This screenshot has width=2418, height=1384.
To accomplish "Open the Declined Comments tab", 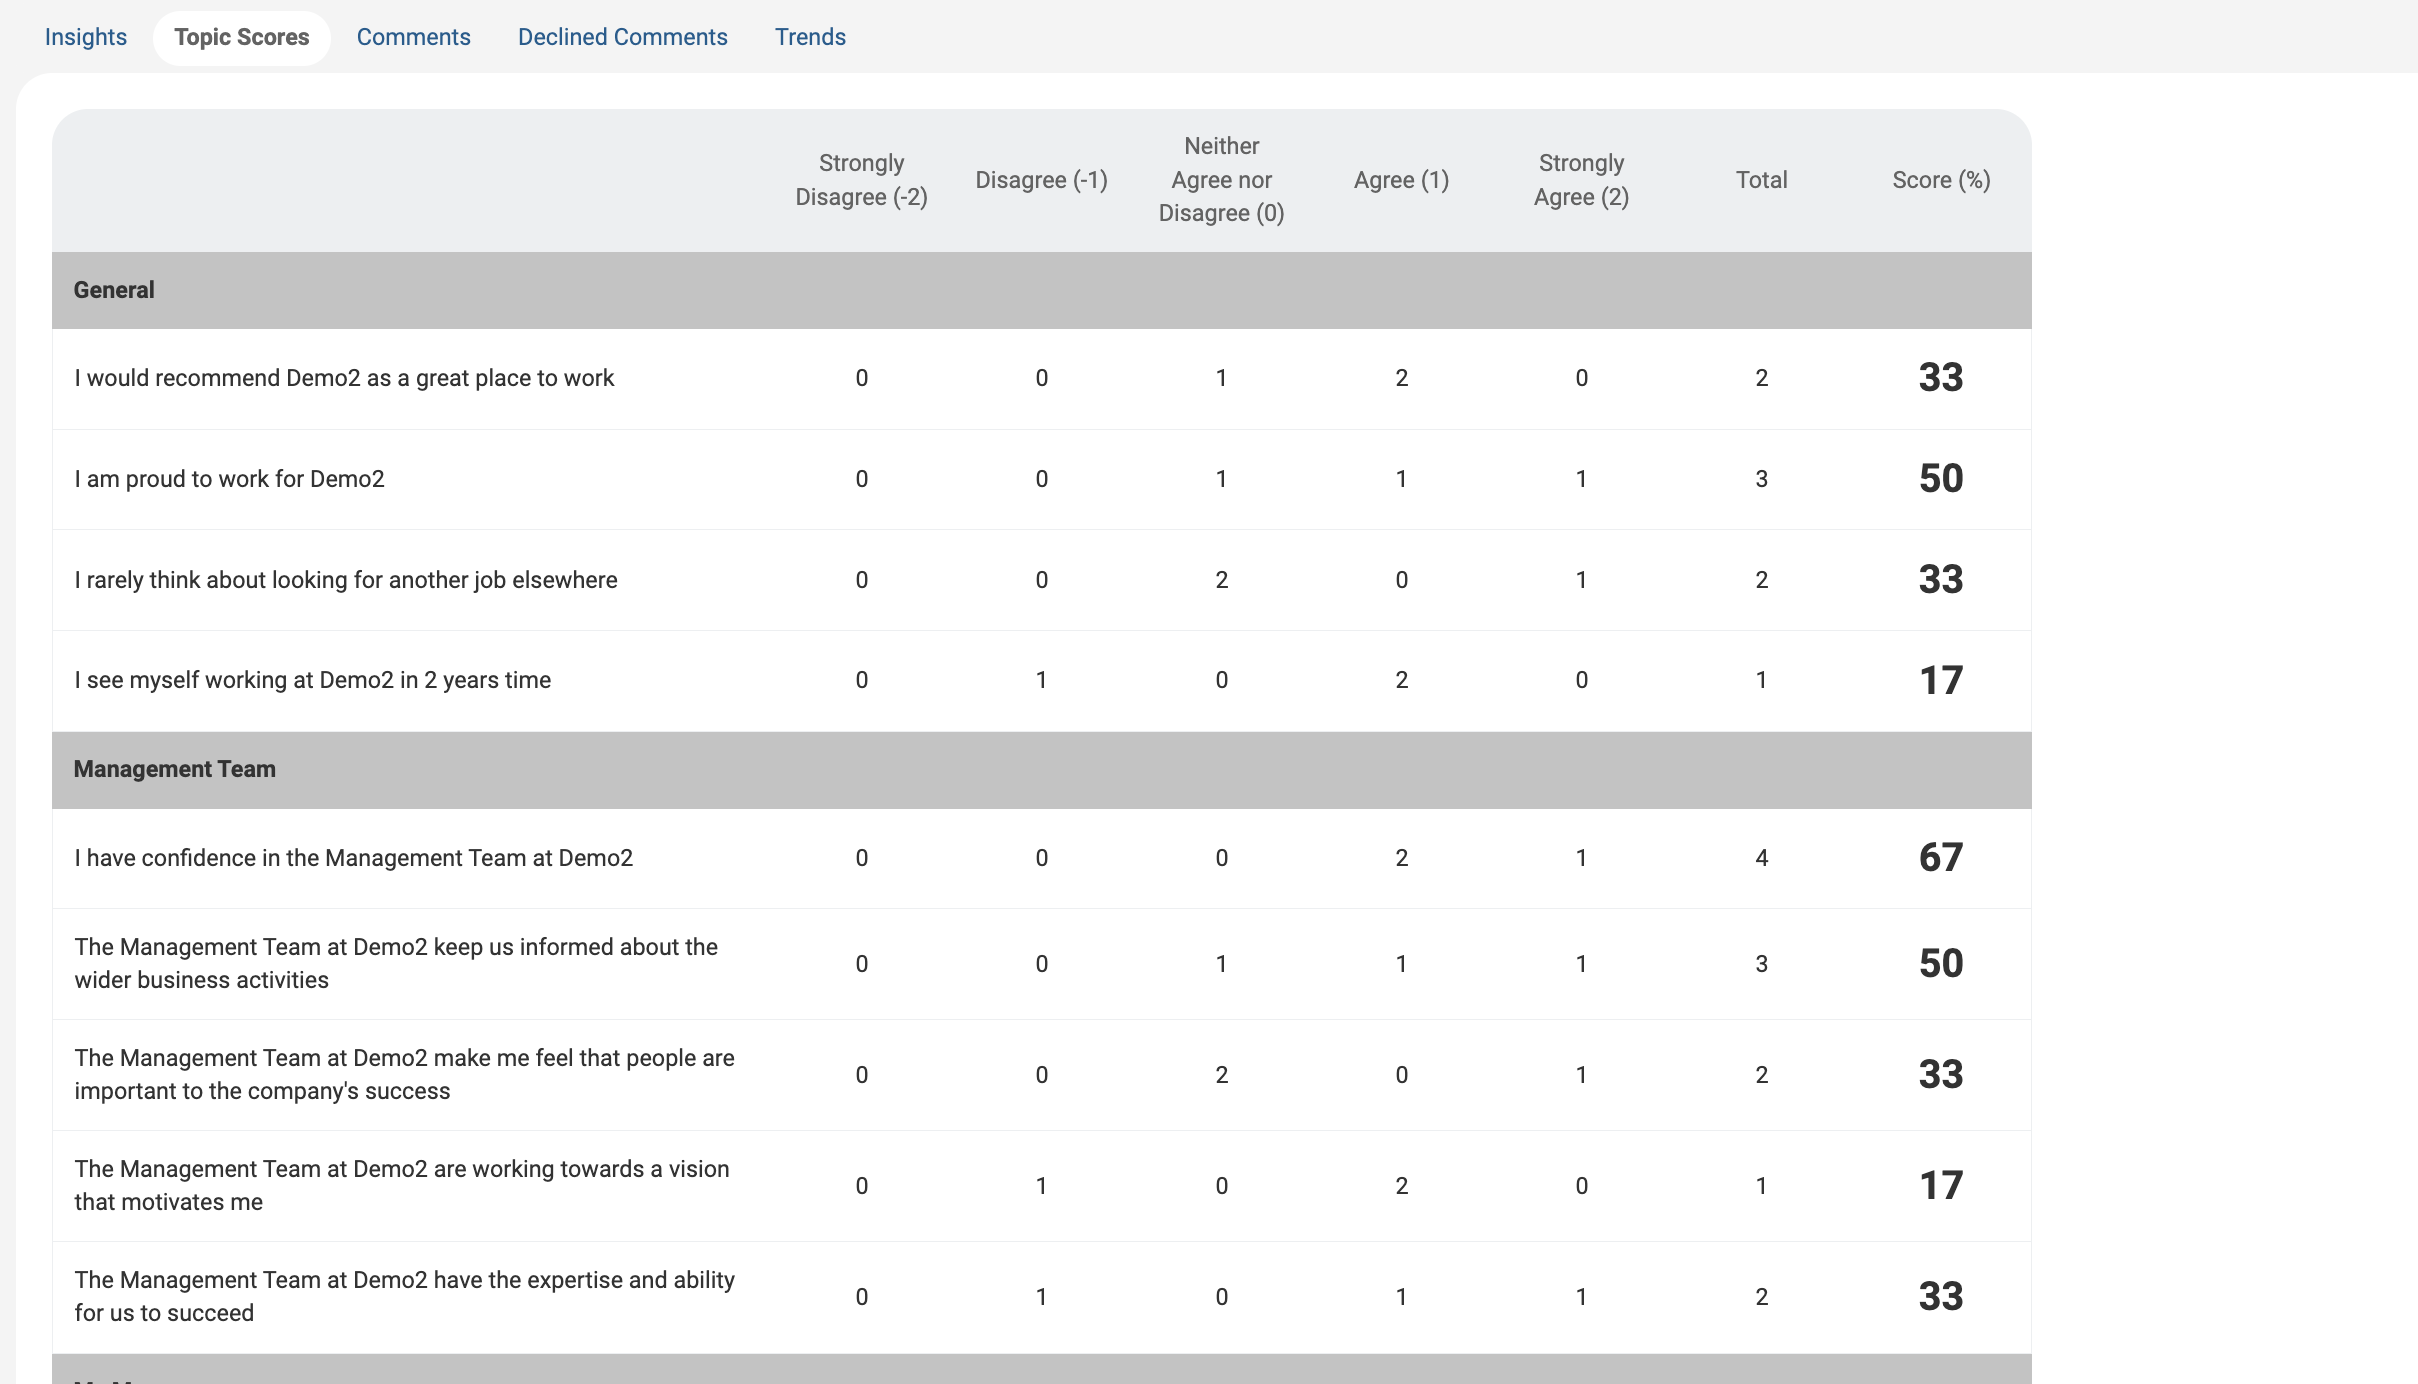I will (x=622, y=37).
